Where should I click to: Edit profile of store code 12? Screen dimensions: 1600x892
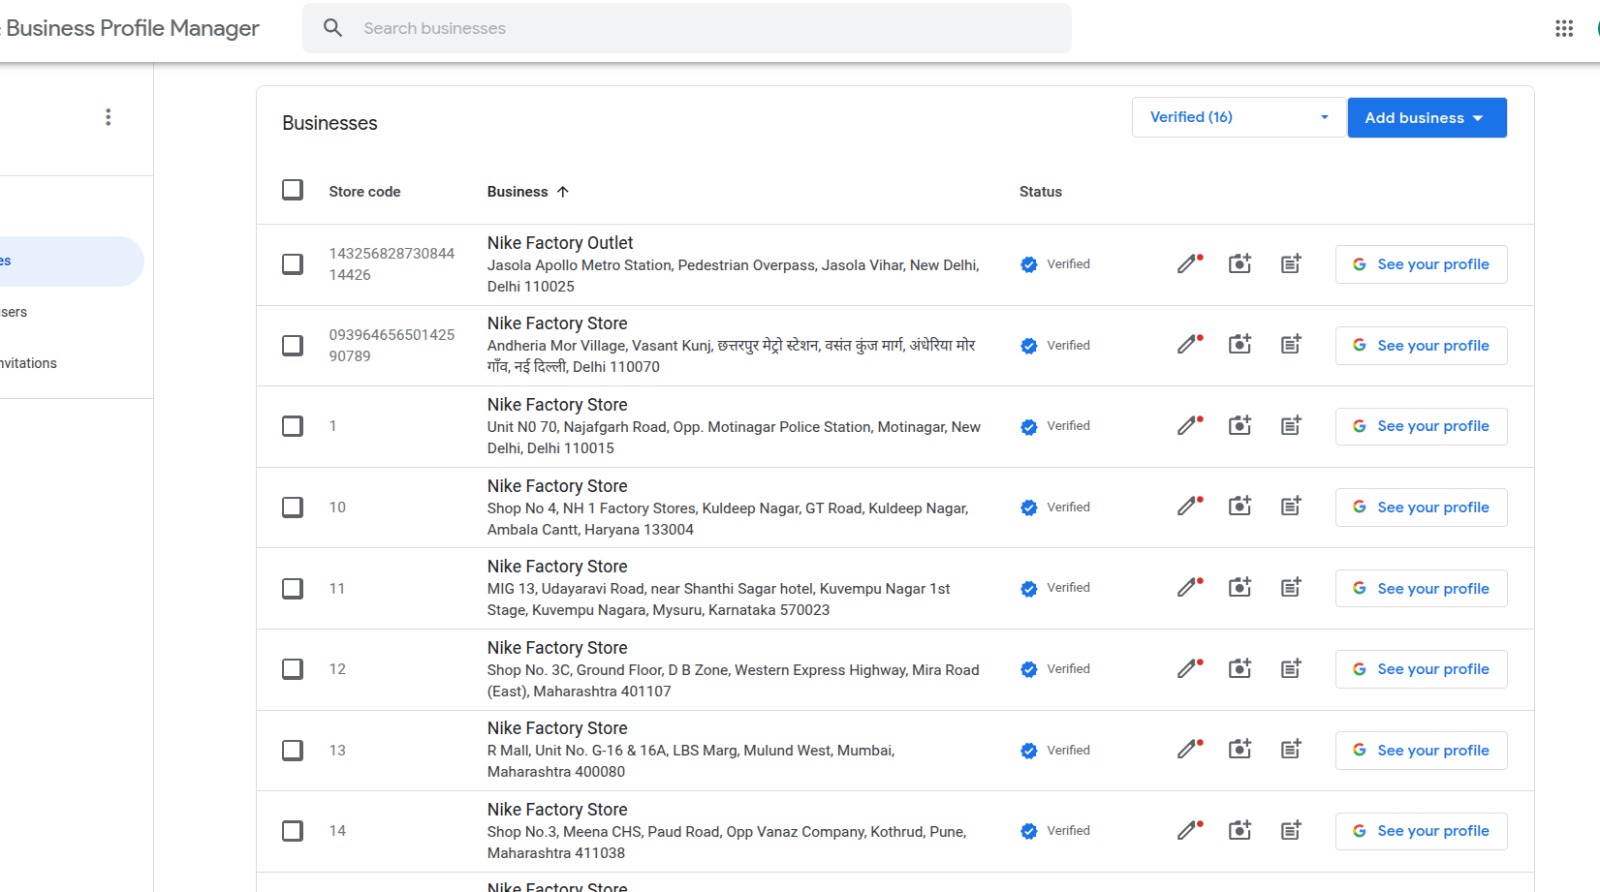tap(1189, 669)
